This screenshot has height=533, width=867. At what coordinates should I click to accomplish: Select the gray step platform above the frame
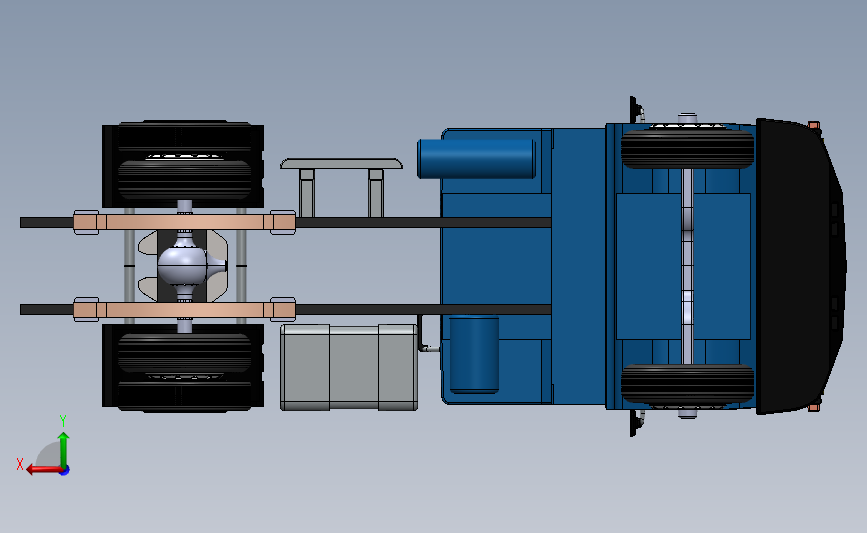341,164
